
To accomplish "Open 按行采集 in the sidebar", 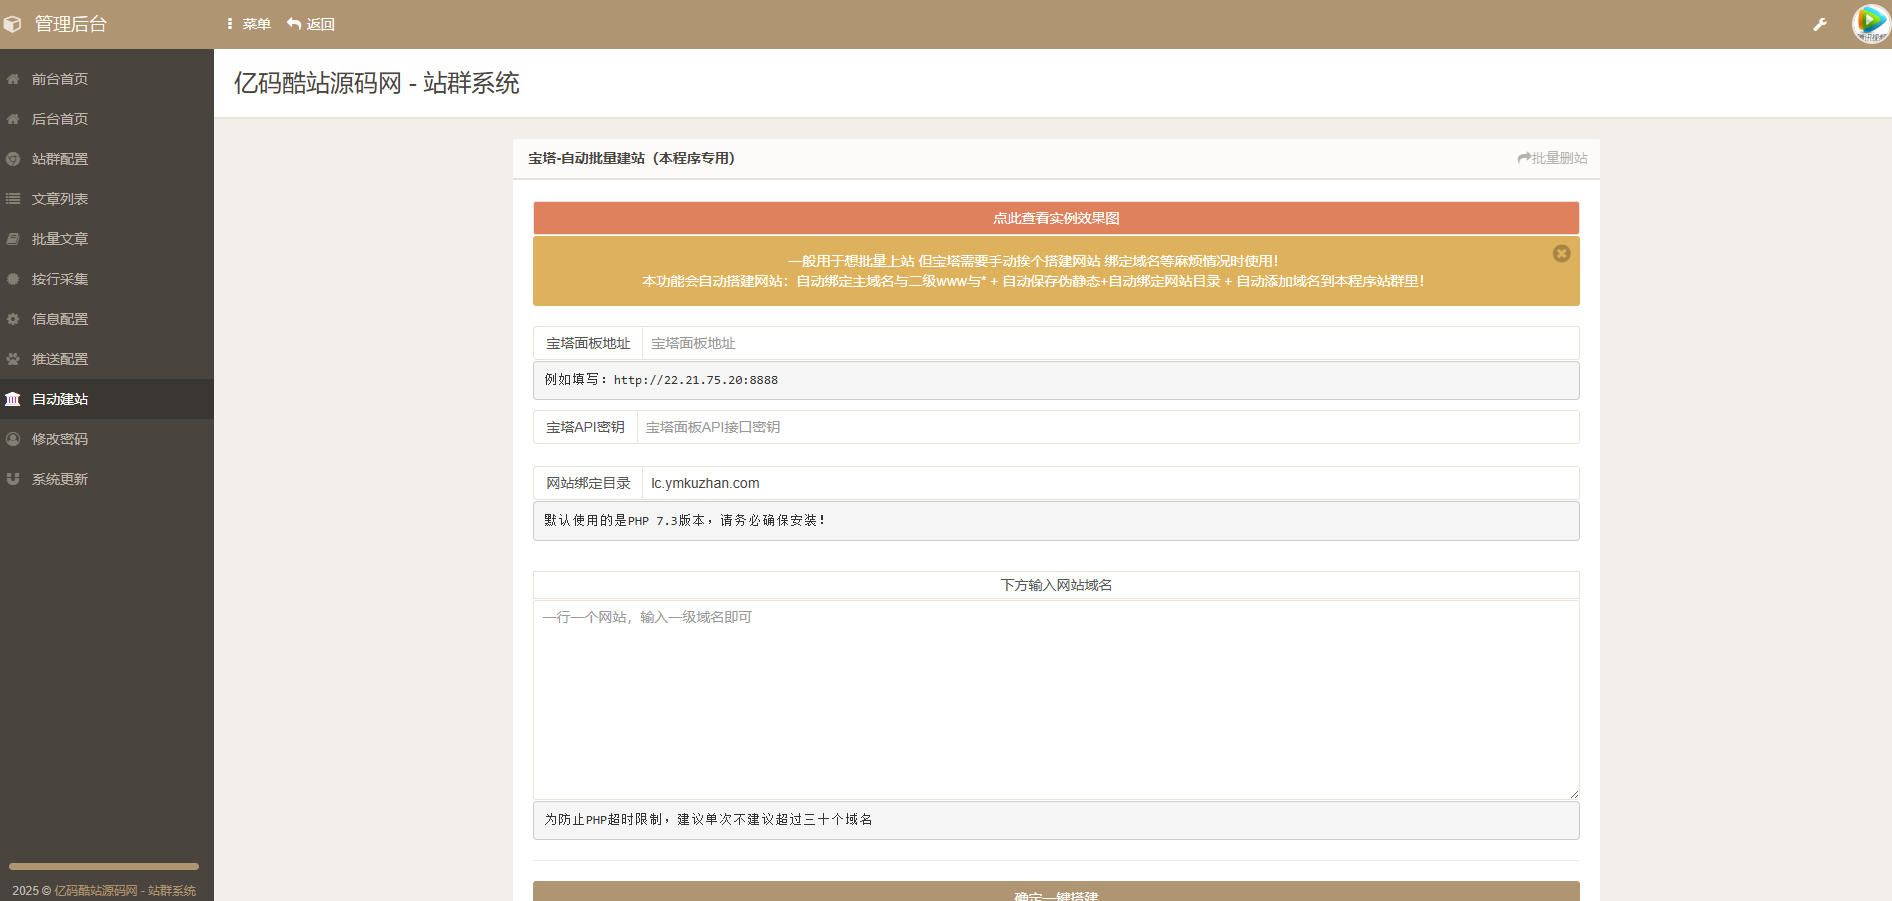I will (59, 279).
